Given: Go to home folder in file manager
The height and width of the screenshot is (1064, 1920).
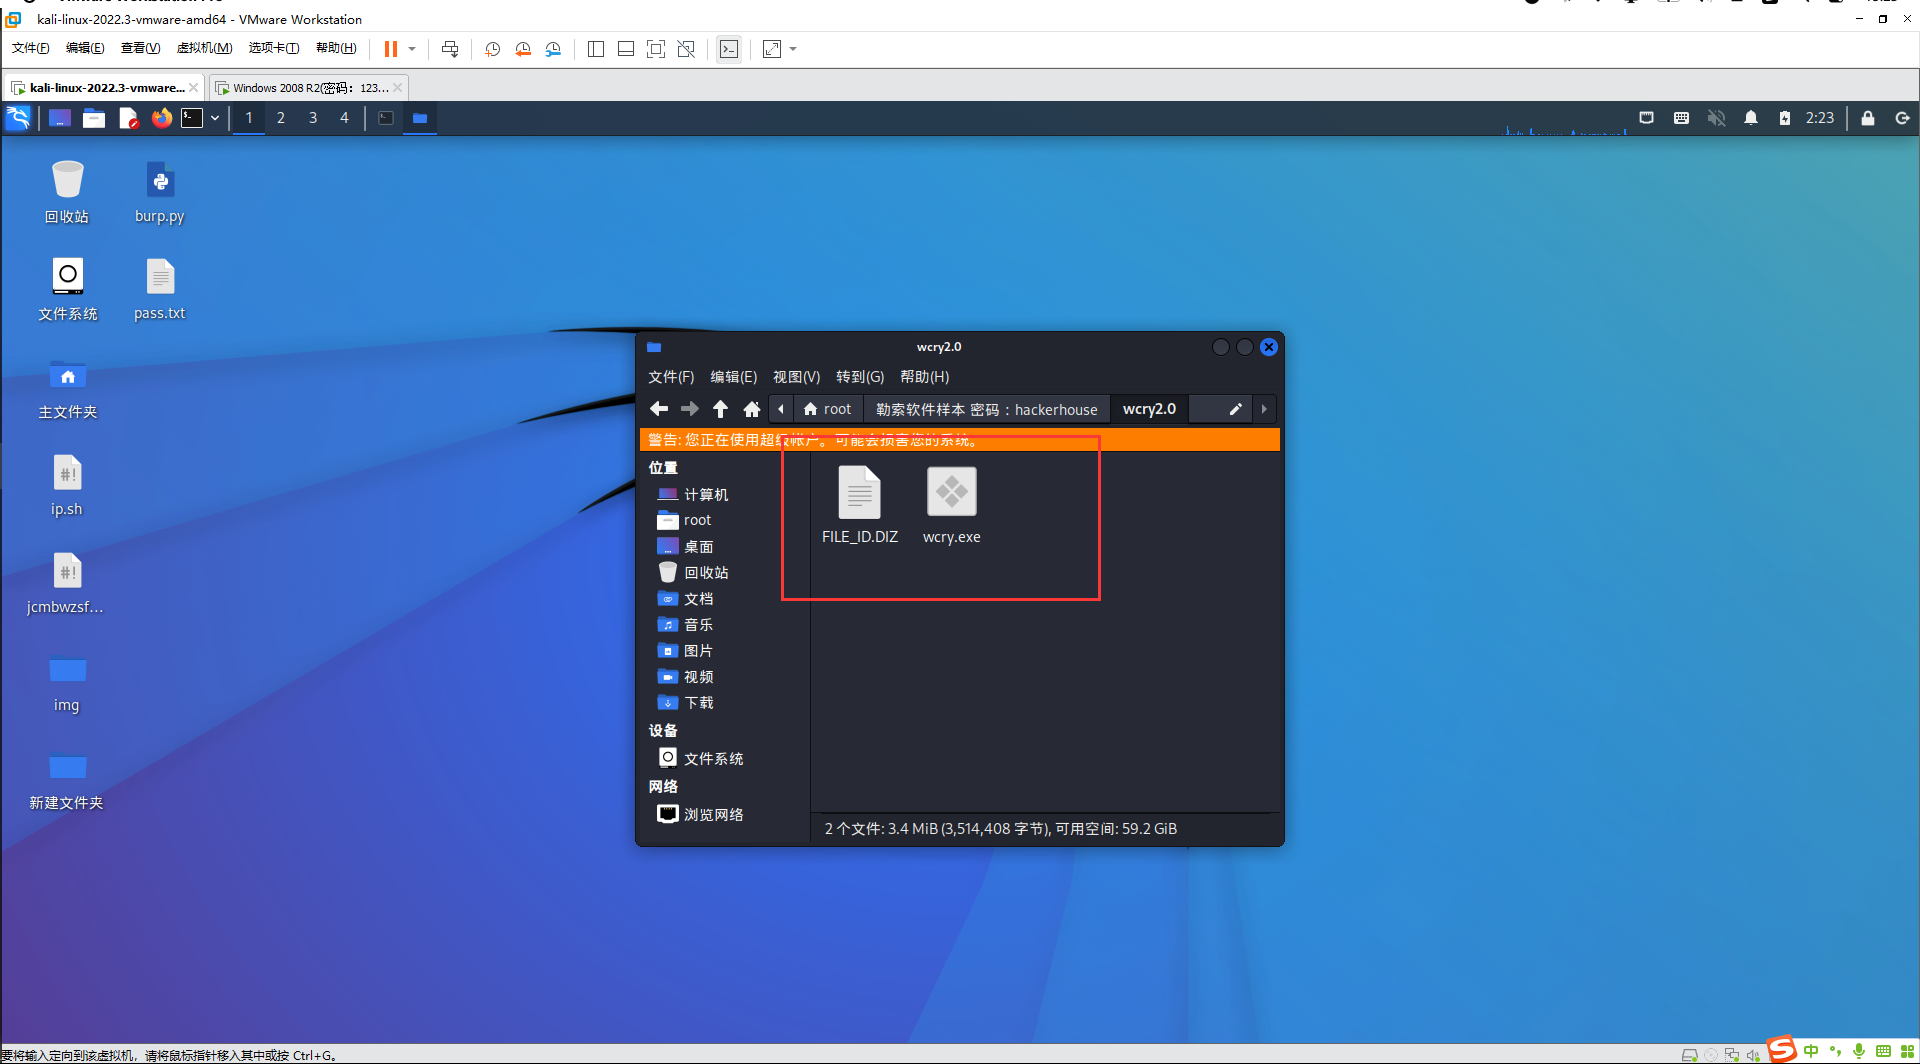Looking at the screenshot, I should (752, 409).
